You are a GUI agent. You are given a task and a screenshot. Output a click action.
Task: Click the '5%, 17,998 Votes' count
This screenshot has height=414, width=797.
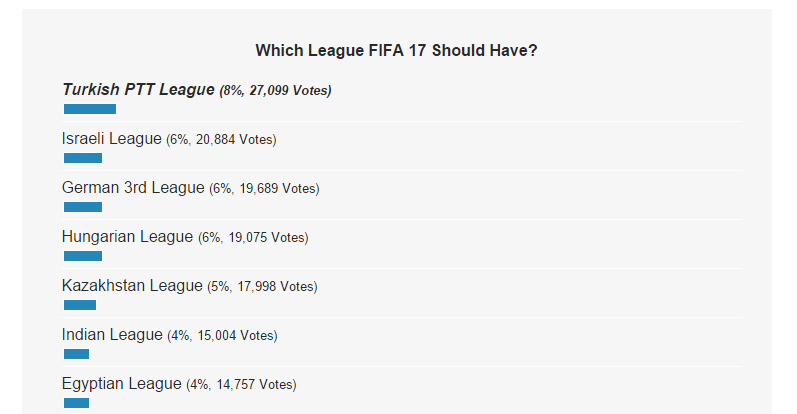click(x=262, y=286)
